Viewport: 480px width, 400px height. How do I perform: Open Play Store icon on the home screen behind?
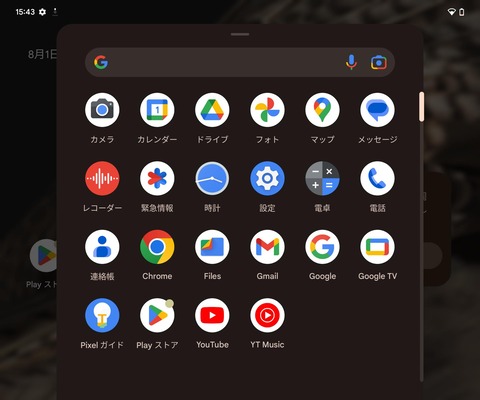click(x=43, y=256)
